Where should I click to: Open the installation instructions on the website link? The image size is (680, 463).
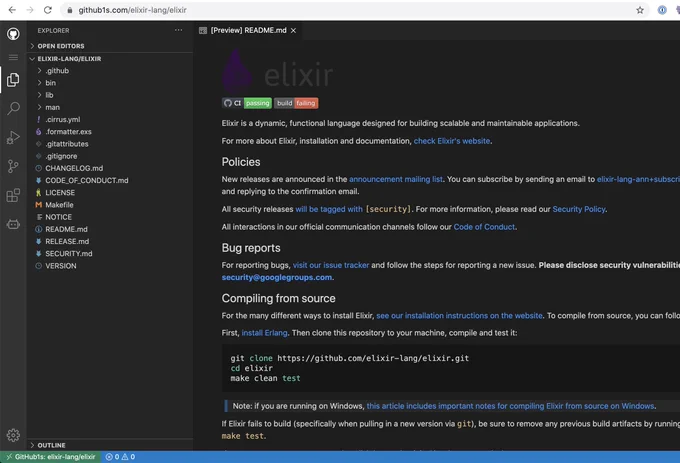pyautogui.click(x=459, y=316)
